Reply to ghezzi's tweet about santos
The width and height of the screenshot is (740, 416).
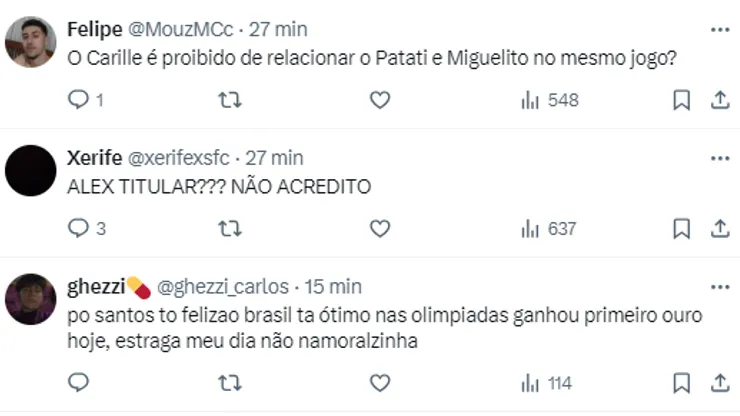[x=79, y=382]
